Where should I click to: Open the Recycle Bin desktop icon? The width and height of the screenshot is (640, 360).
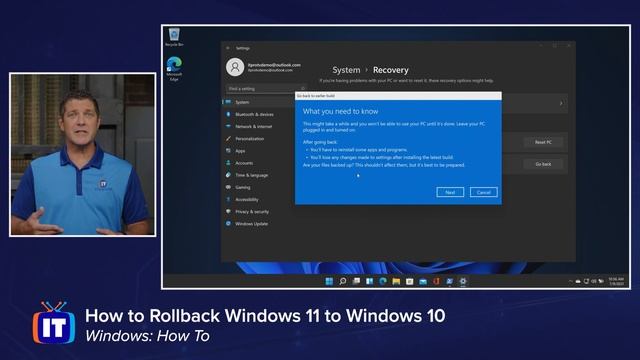[x=174, y=37]
